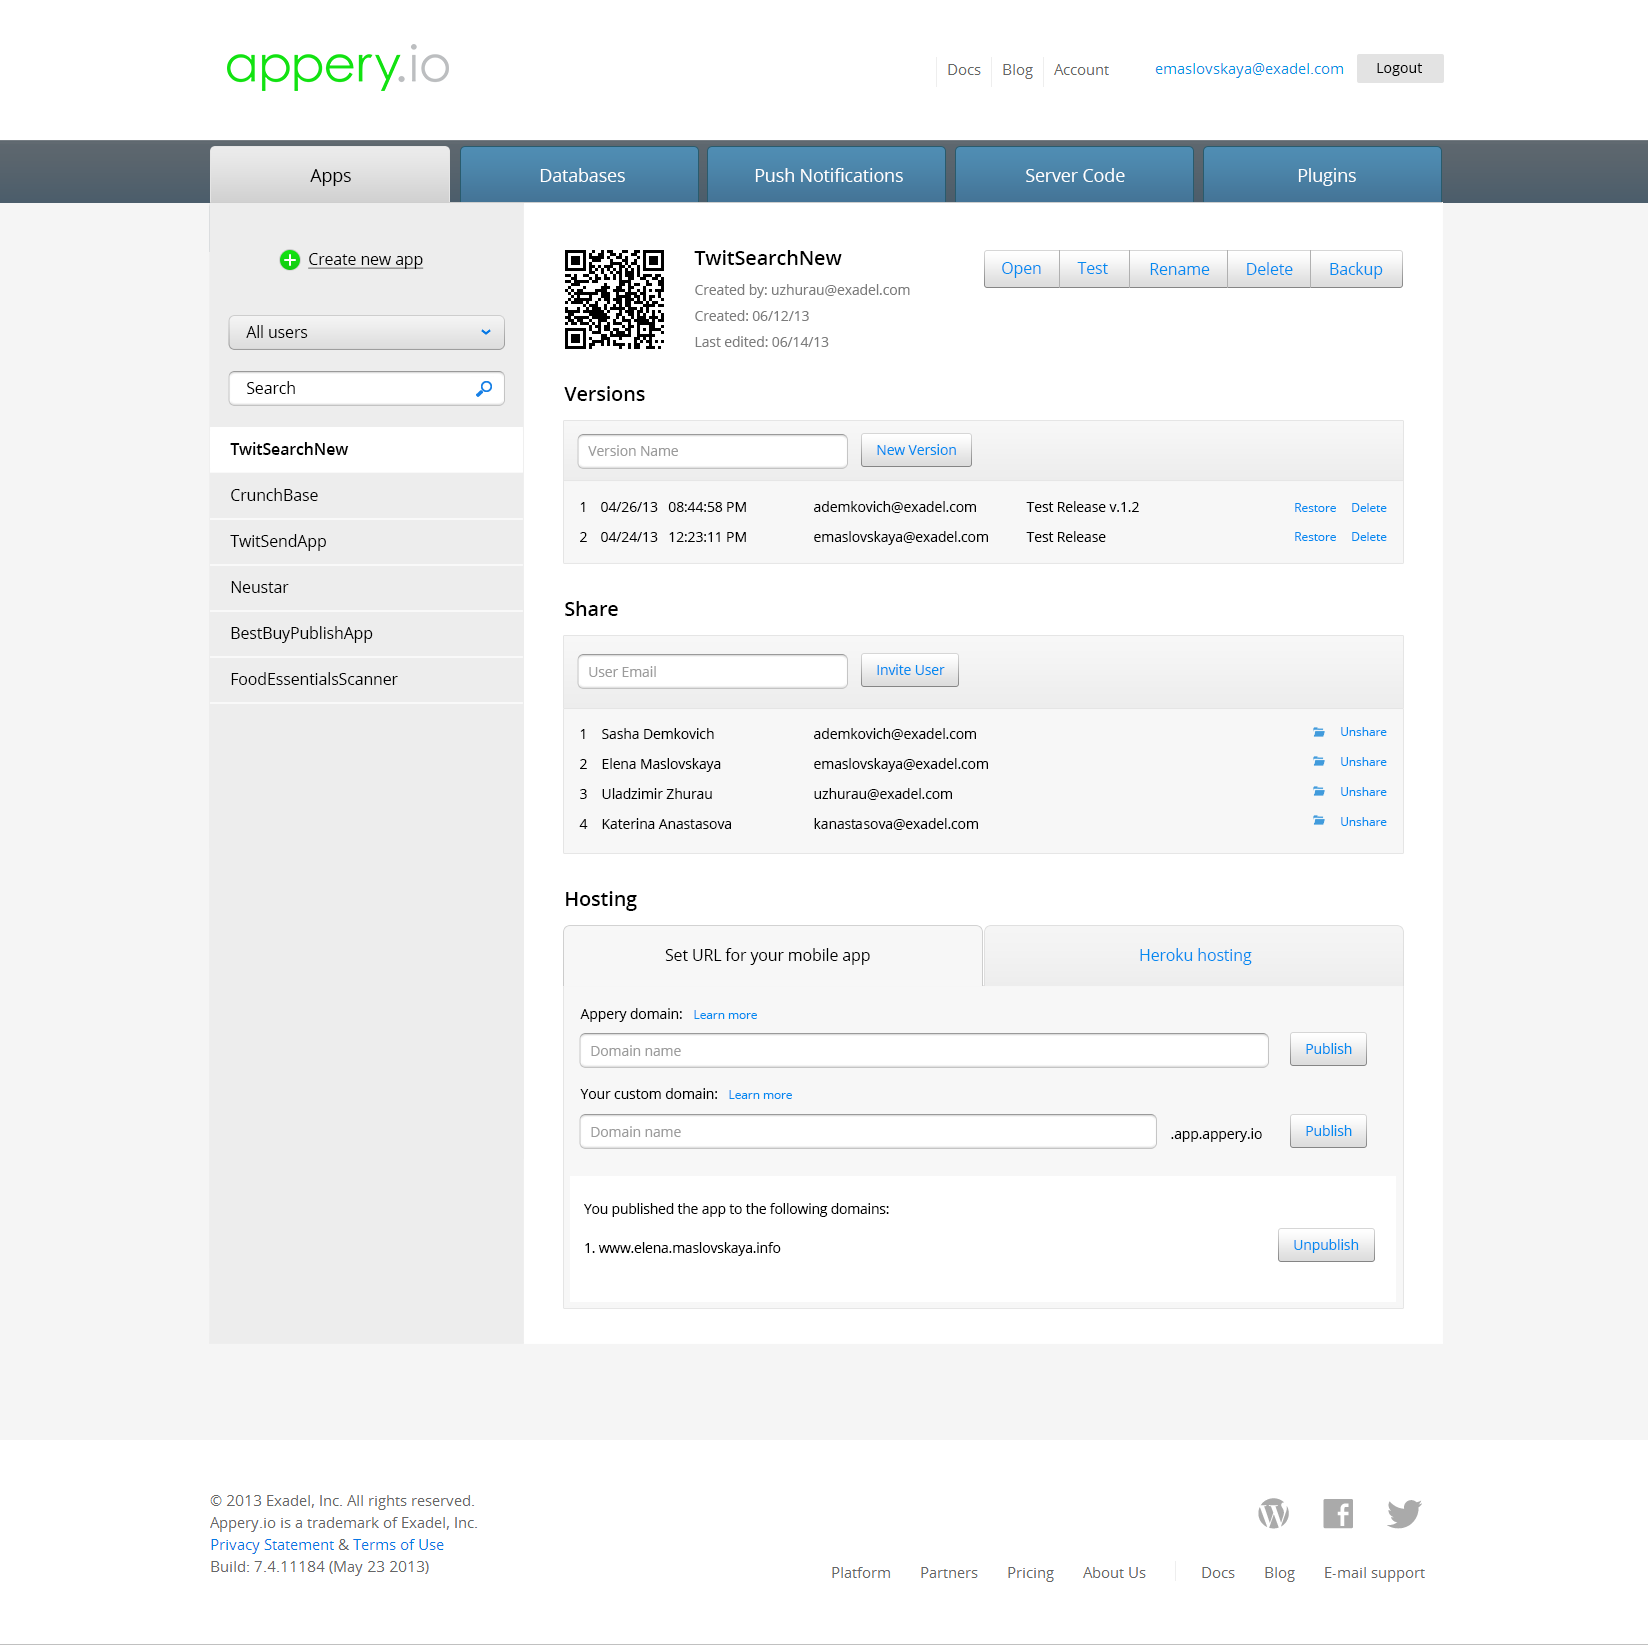
Task: Click the Backup button
Action: pyautogui.click(x=1356, y=269)
